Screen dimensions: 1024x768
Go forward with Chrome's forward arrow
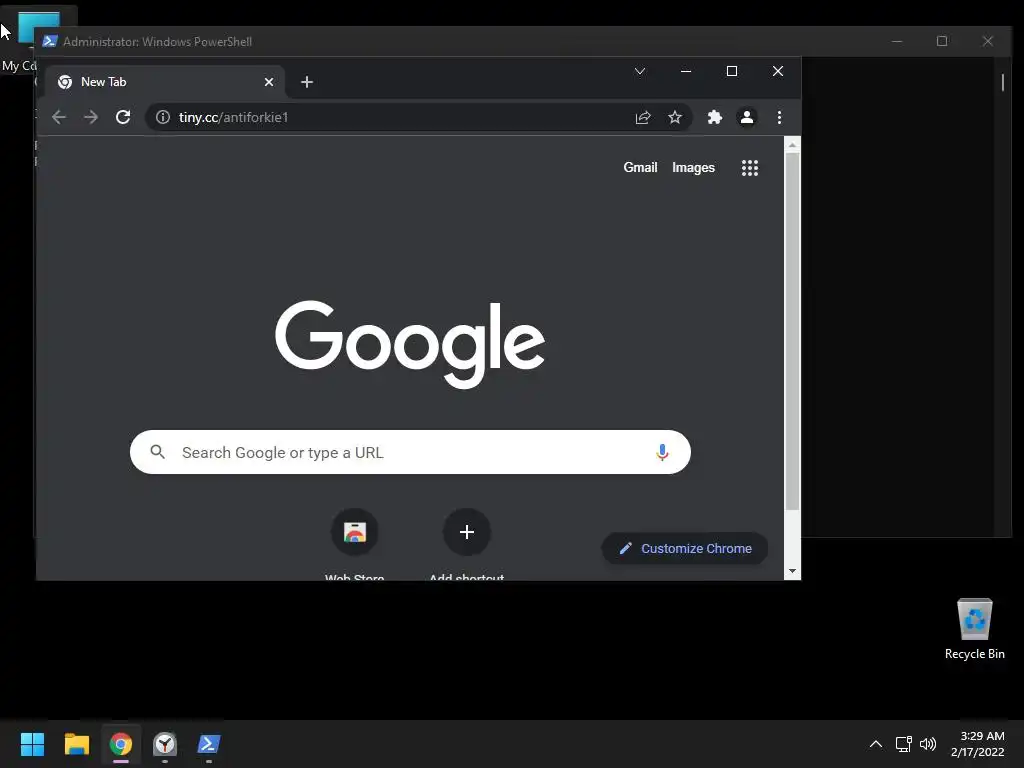tap(91, 117)
